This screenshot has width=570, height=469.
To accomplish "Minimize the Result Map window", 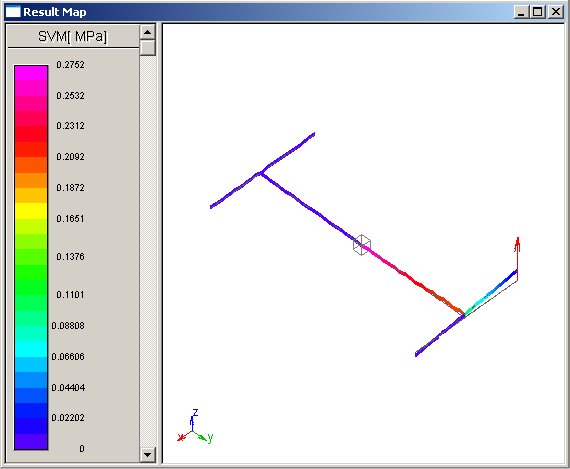I will (x=522, y=12).
